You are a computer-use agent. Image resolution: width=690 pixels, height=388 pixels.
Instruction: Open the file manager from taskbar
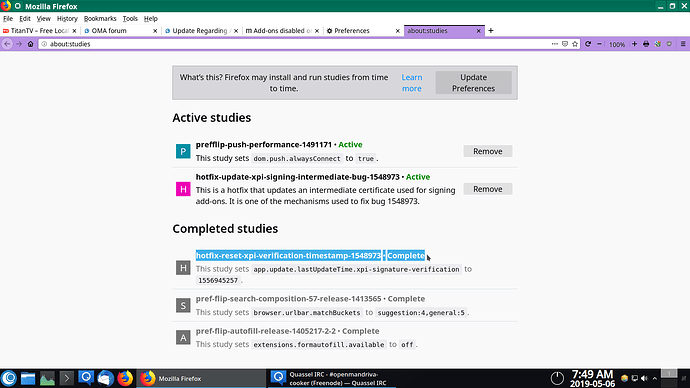(x=28, y=379)
